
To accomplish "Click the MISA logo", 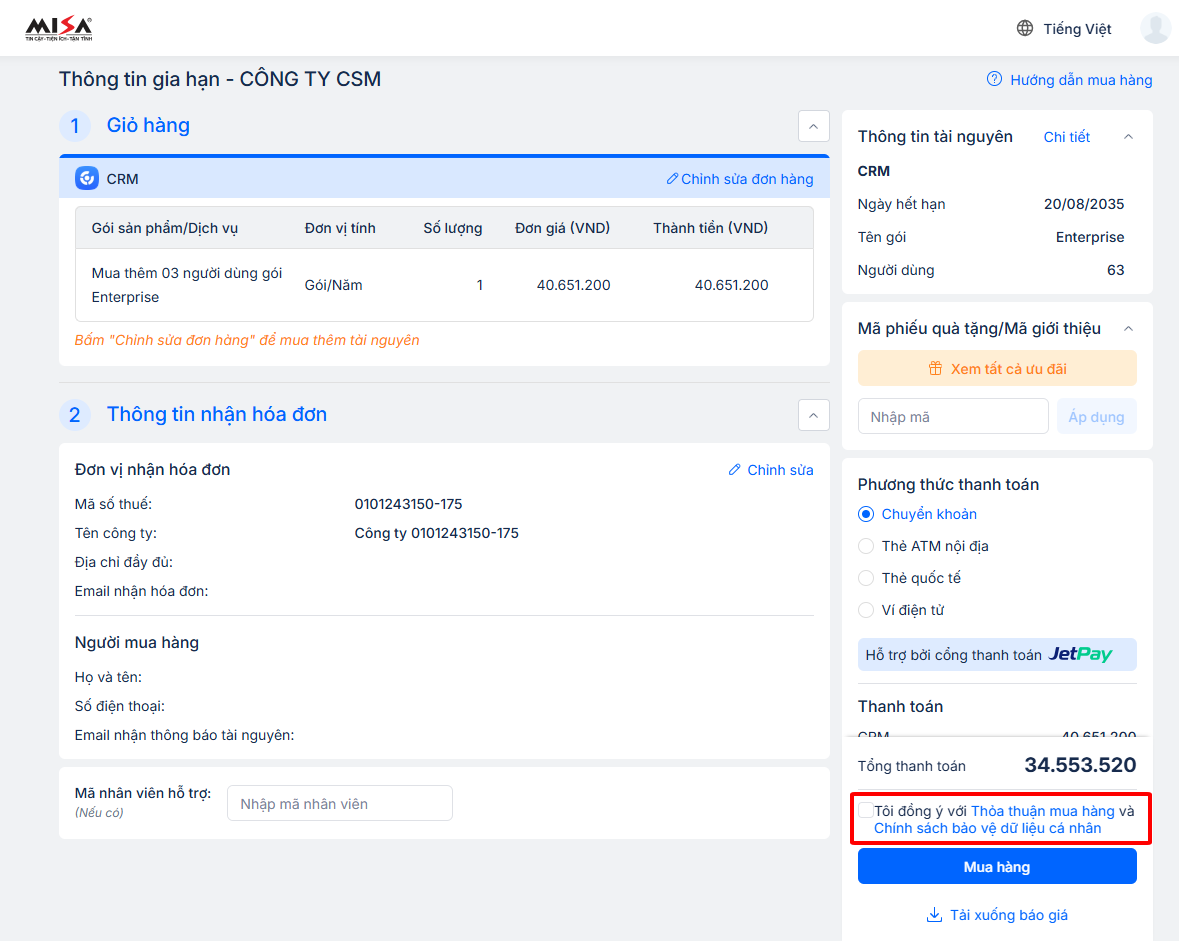I will [x=58, y=28].
